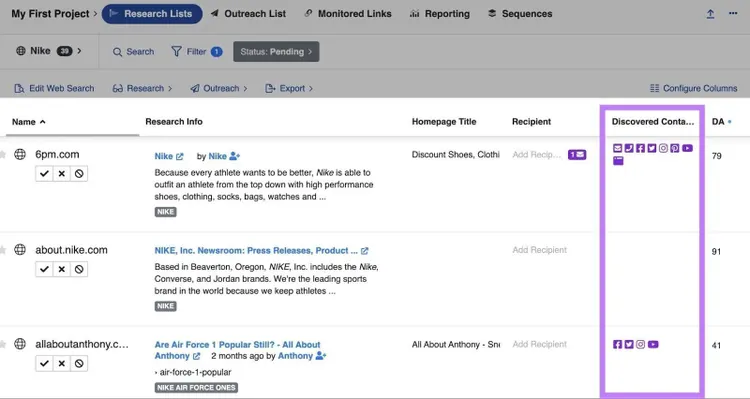Viewport: 750px width, 399px height.
Task: Open Facebook icon for allaboutanthony row
Action: 618,344
